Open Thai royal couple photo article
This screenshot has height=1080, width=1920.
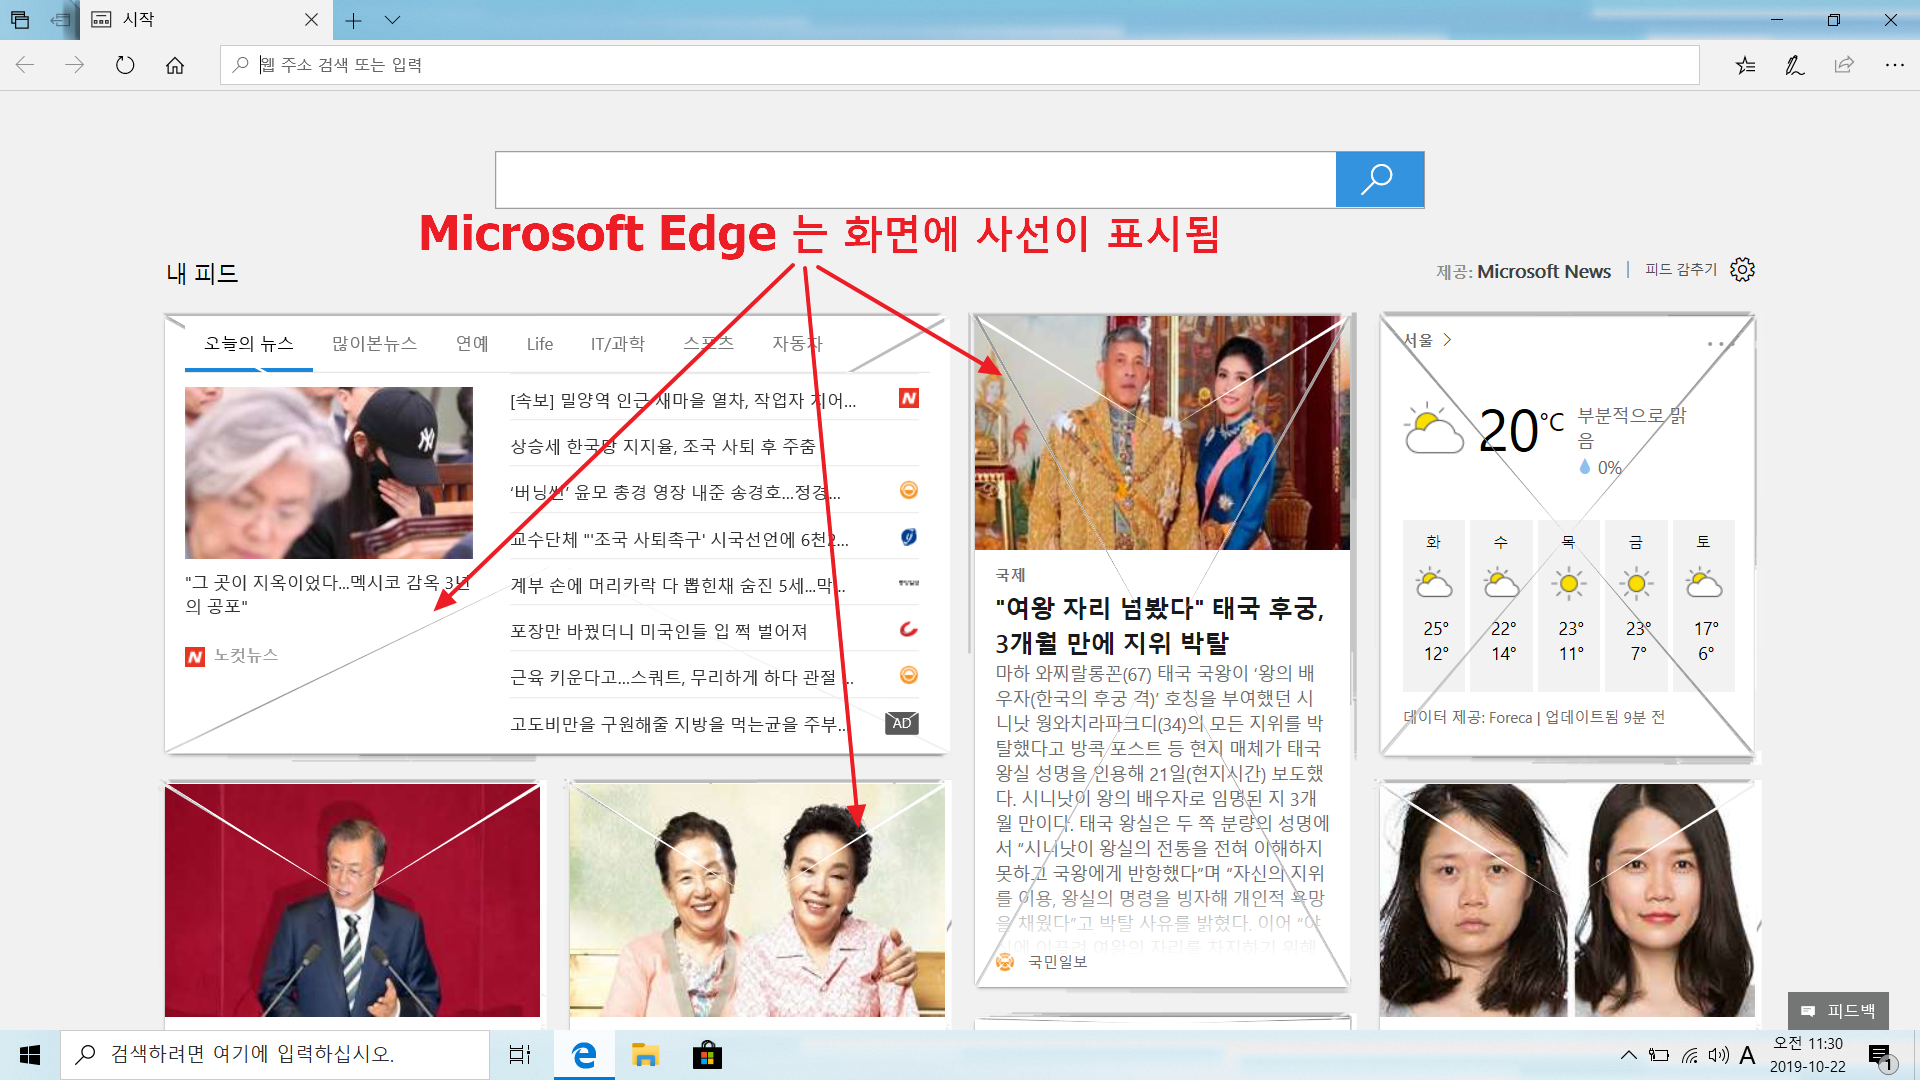[1162, 432]
